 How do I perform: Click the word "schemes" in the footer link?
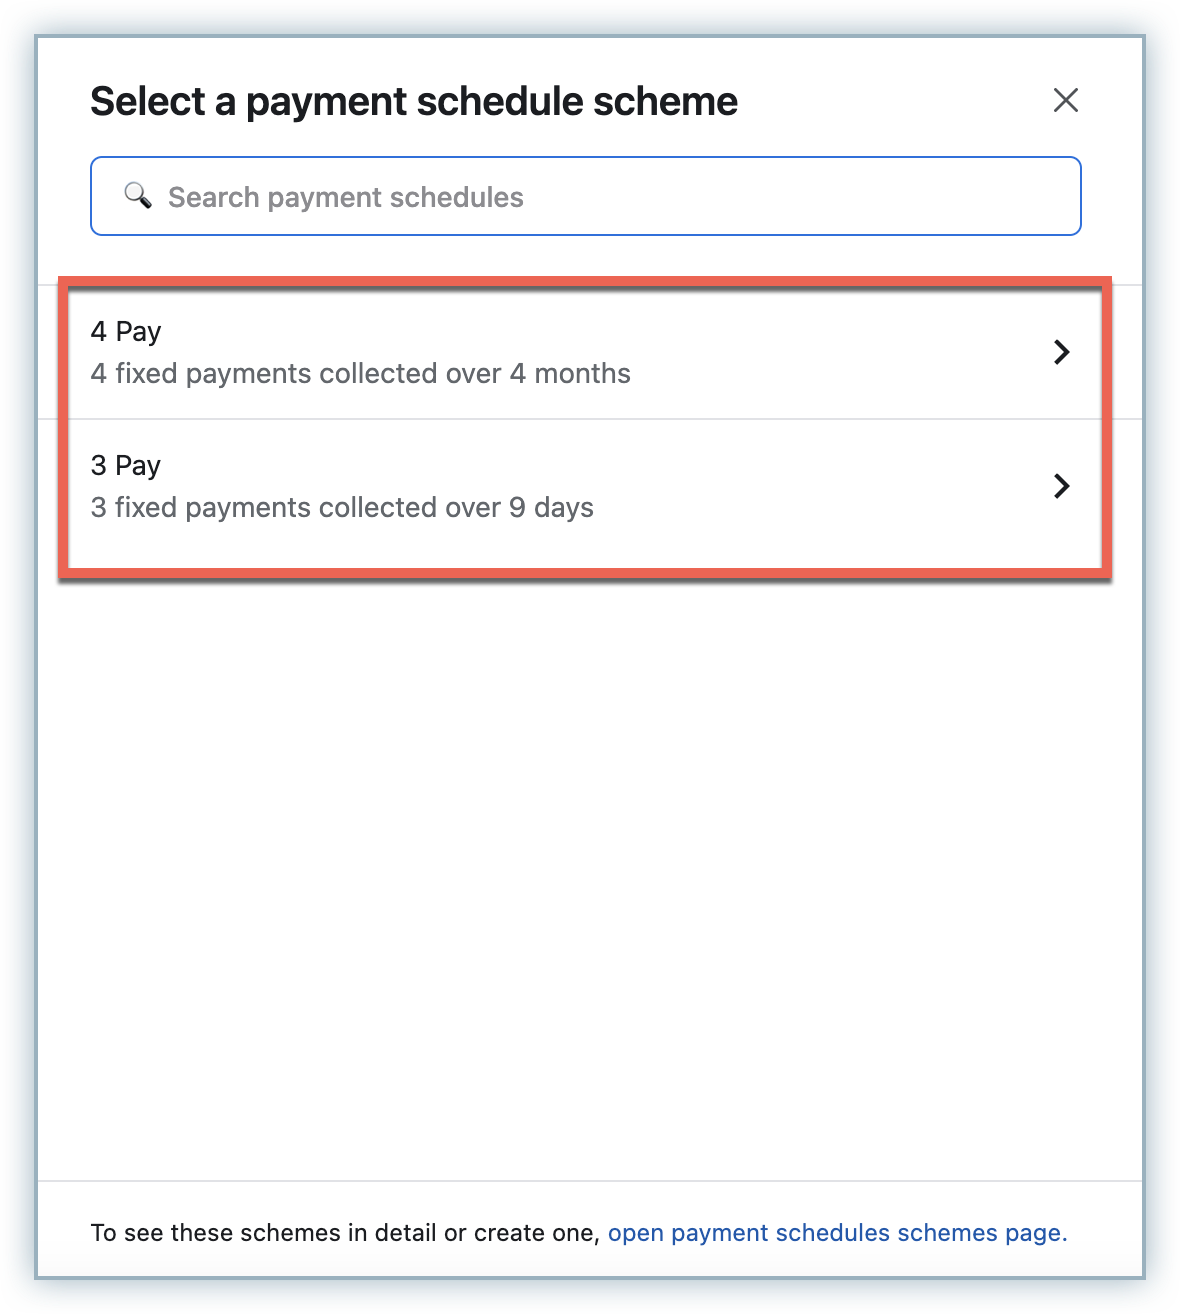[946, 1233]
